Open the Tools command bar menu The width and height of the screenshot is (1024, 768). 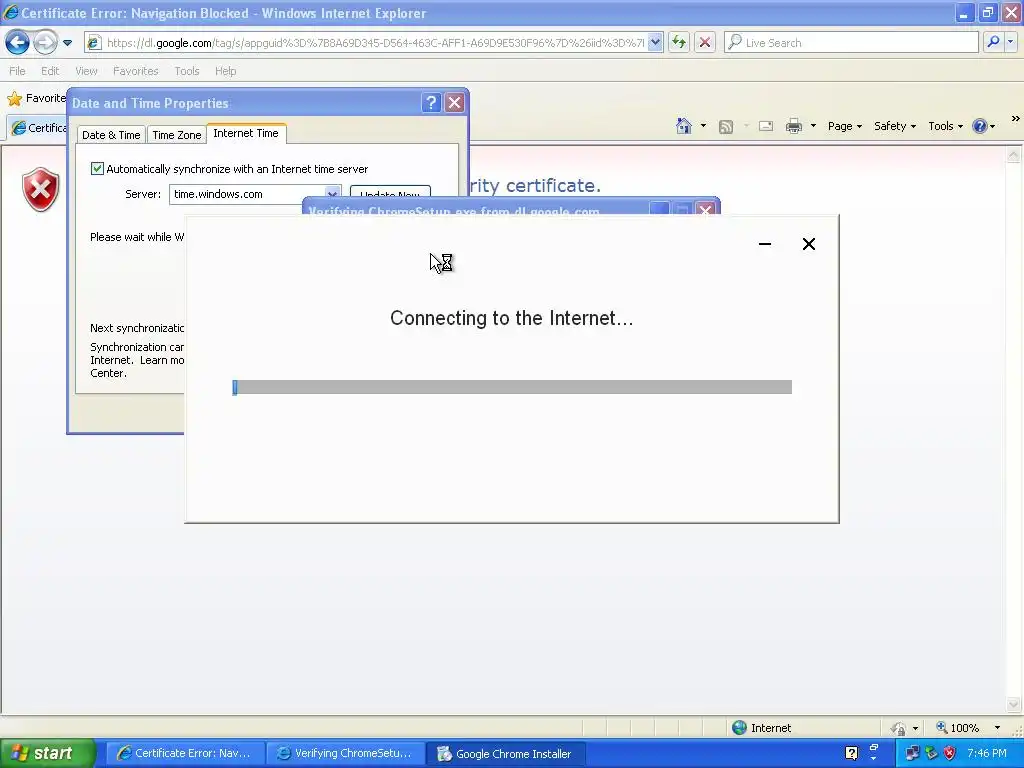point(946,126)
